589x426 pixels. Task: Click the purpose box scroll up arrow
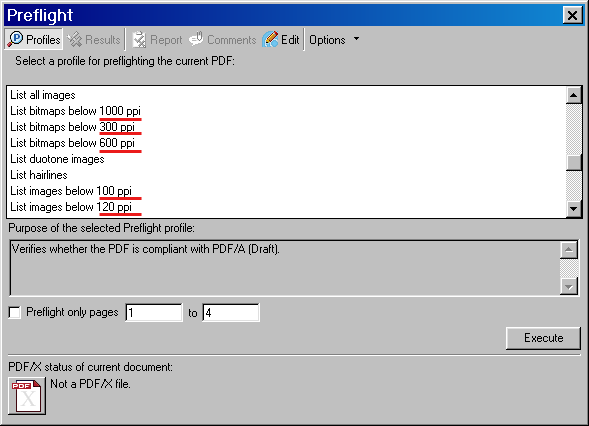tap(569, 250)
